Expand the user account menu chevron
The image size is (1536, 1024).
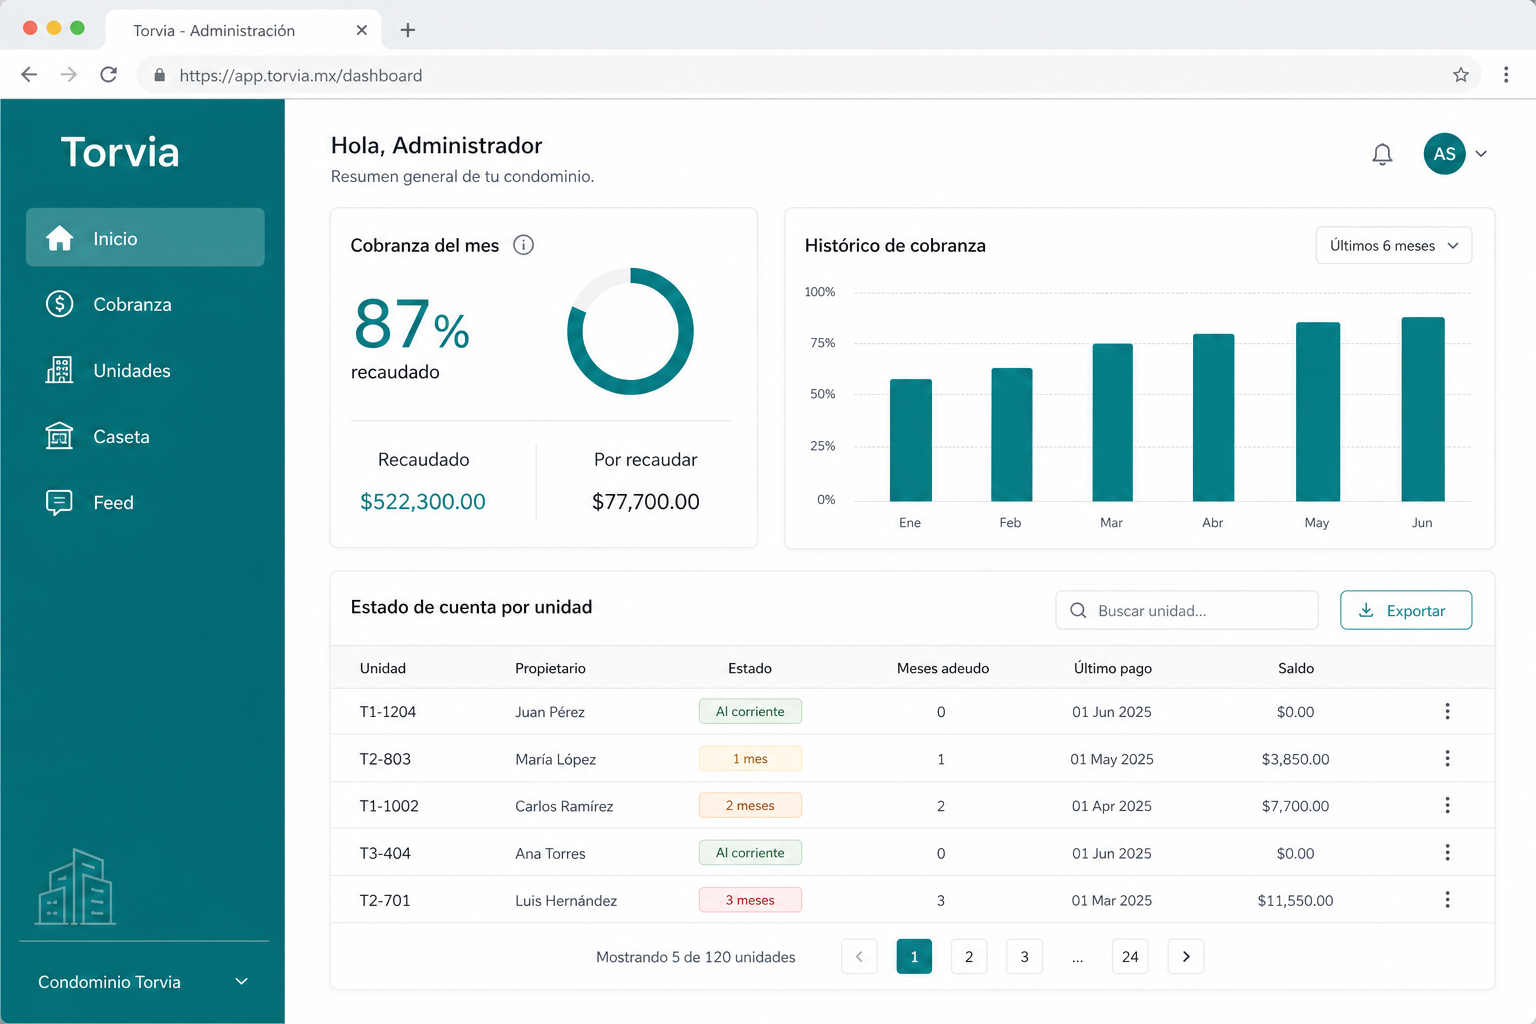click(1481, 154)
